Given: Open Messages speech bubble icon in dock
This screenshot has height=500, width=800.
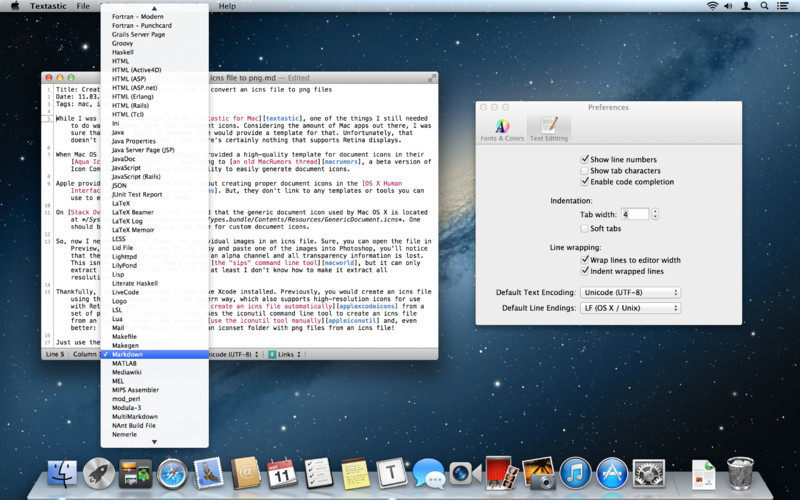Looking at the screenshot, I should click(x=429, y=473).
